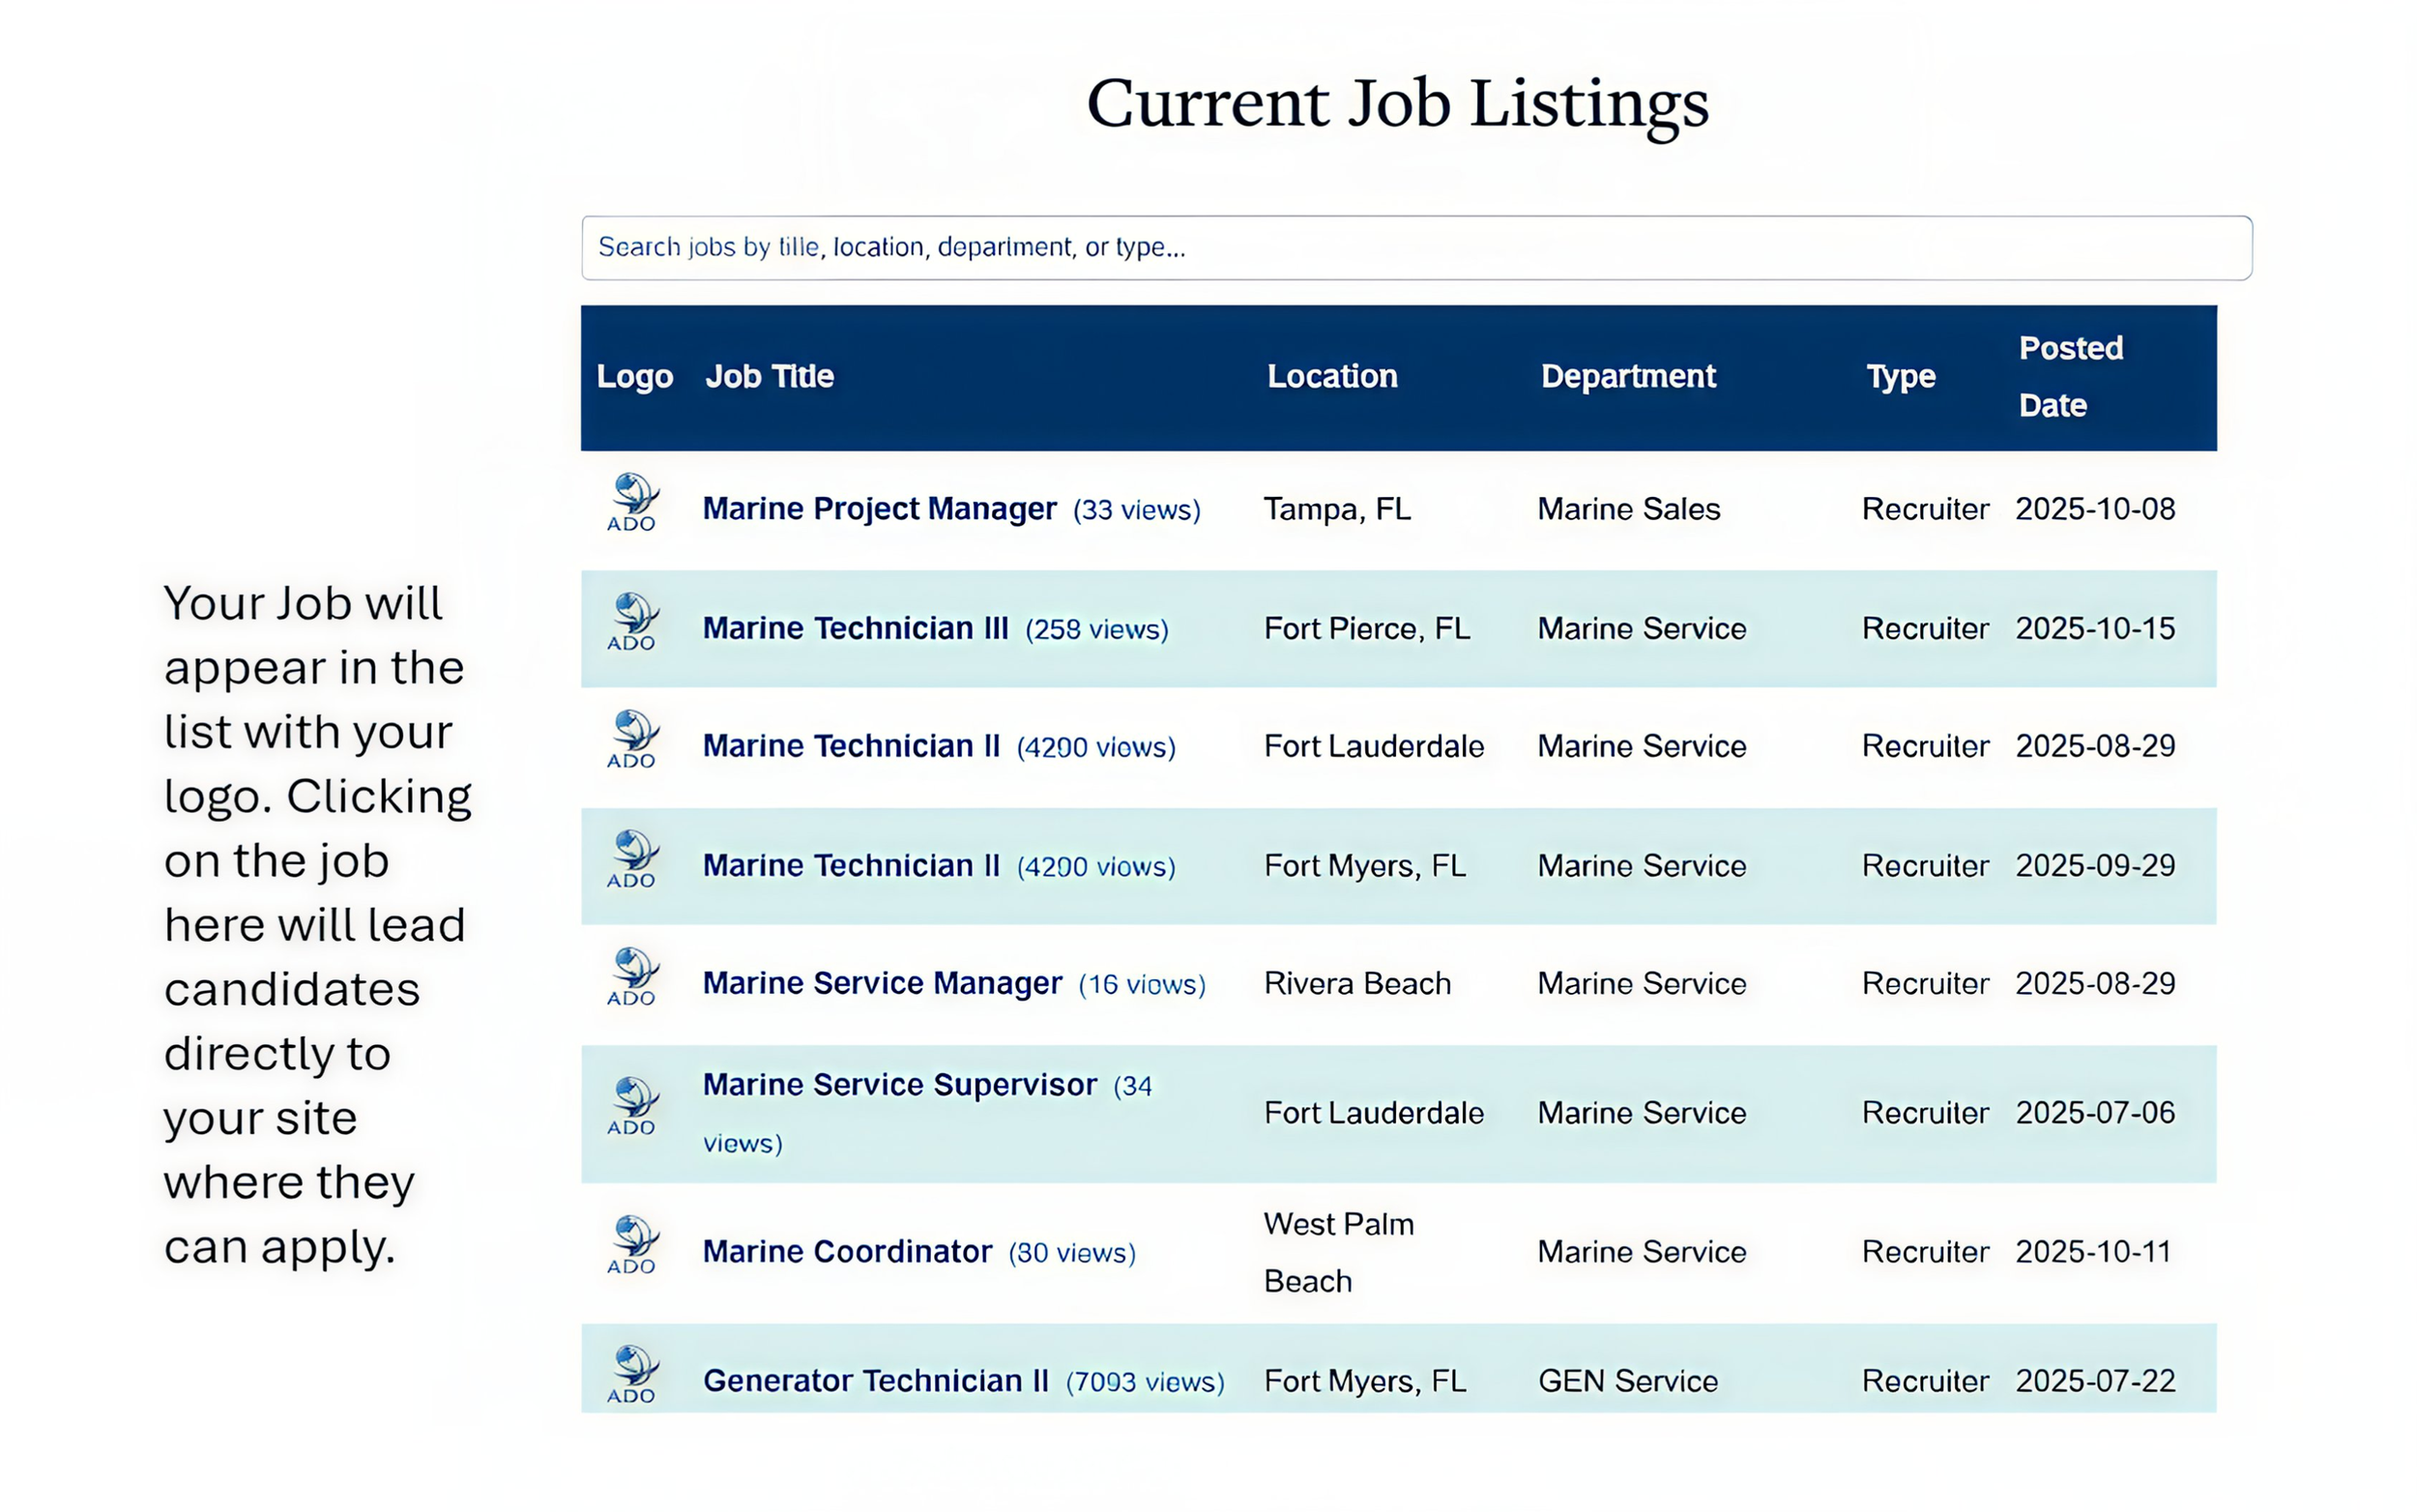The image size is (2417, 1512).
Task: Click ADO logo in Fort Myers Marine Technician II row
Action: (632, 859)
